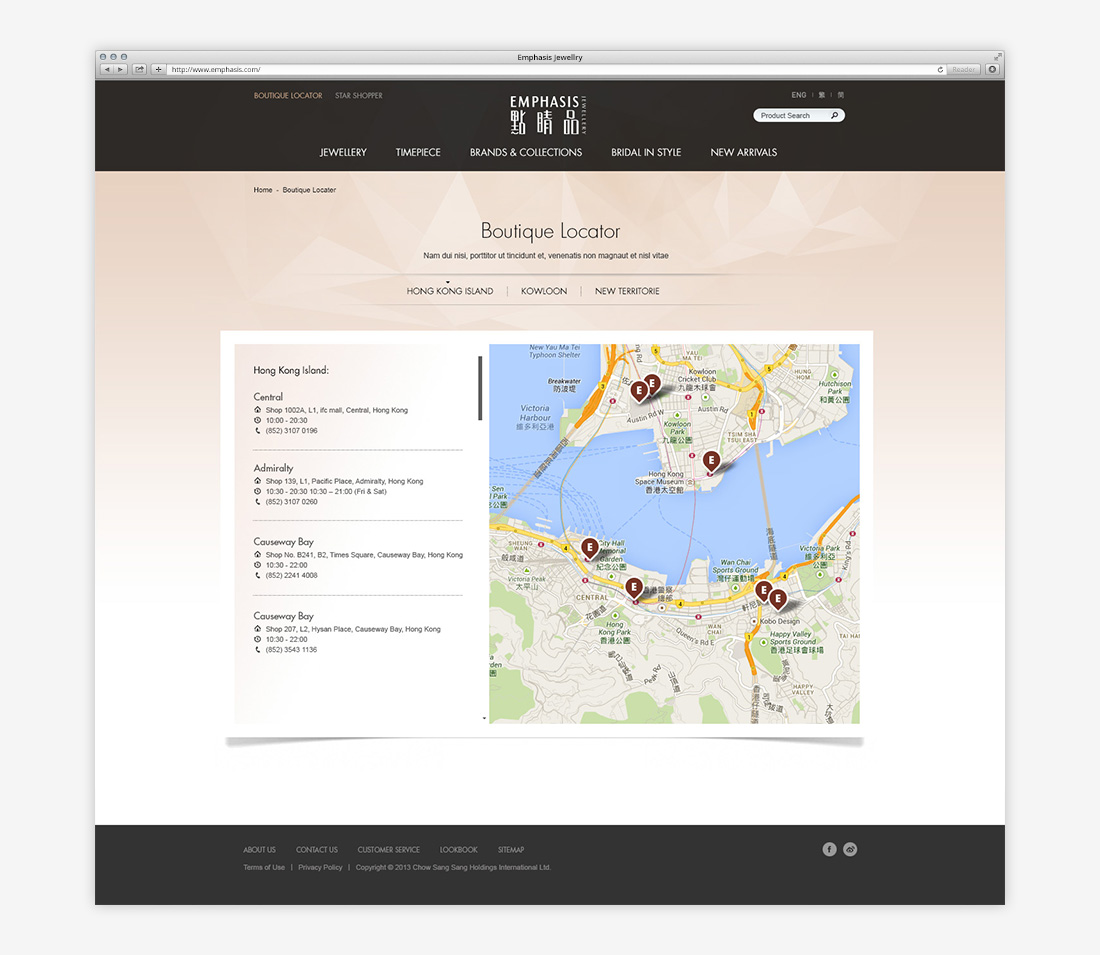Click map pin beside City Hall Memorial Garden
1100x955 pixels.
590,547
